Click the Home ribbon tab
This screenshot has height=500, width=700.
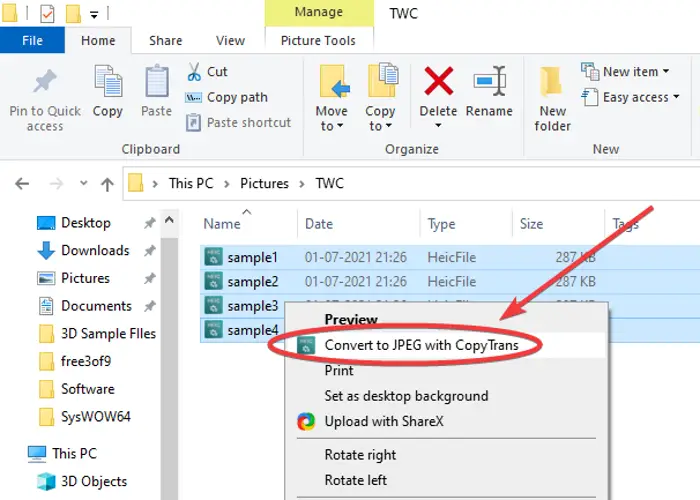[x=98, y=41]
